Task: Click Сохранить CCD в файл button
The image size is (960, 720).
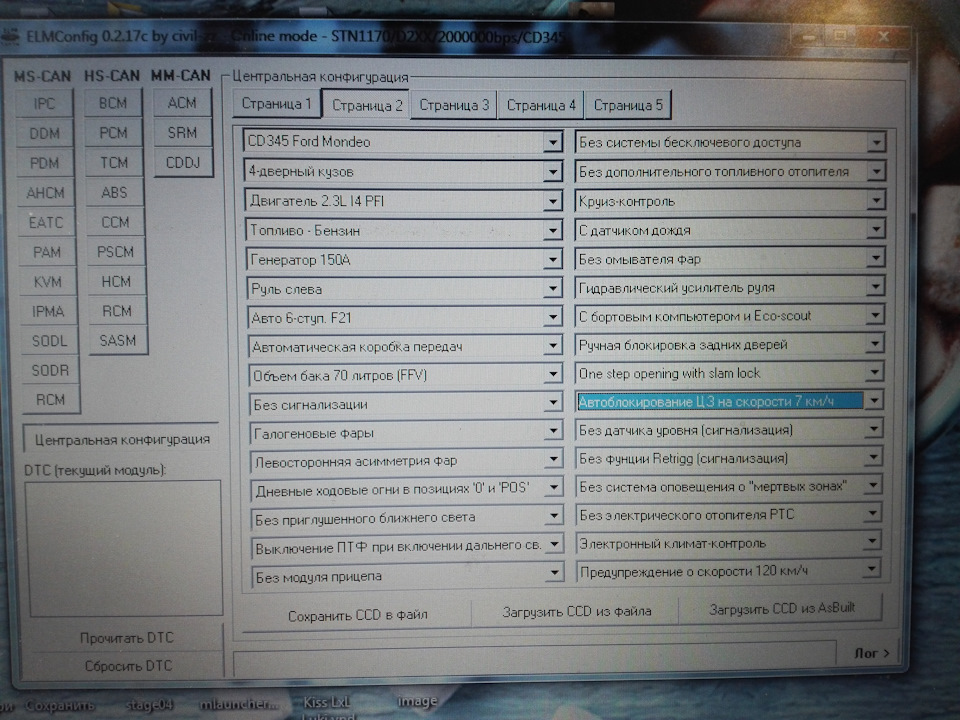Action: [x=358, y=615]
